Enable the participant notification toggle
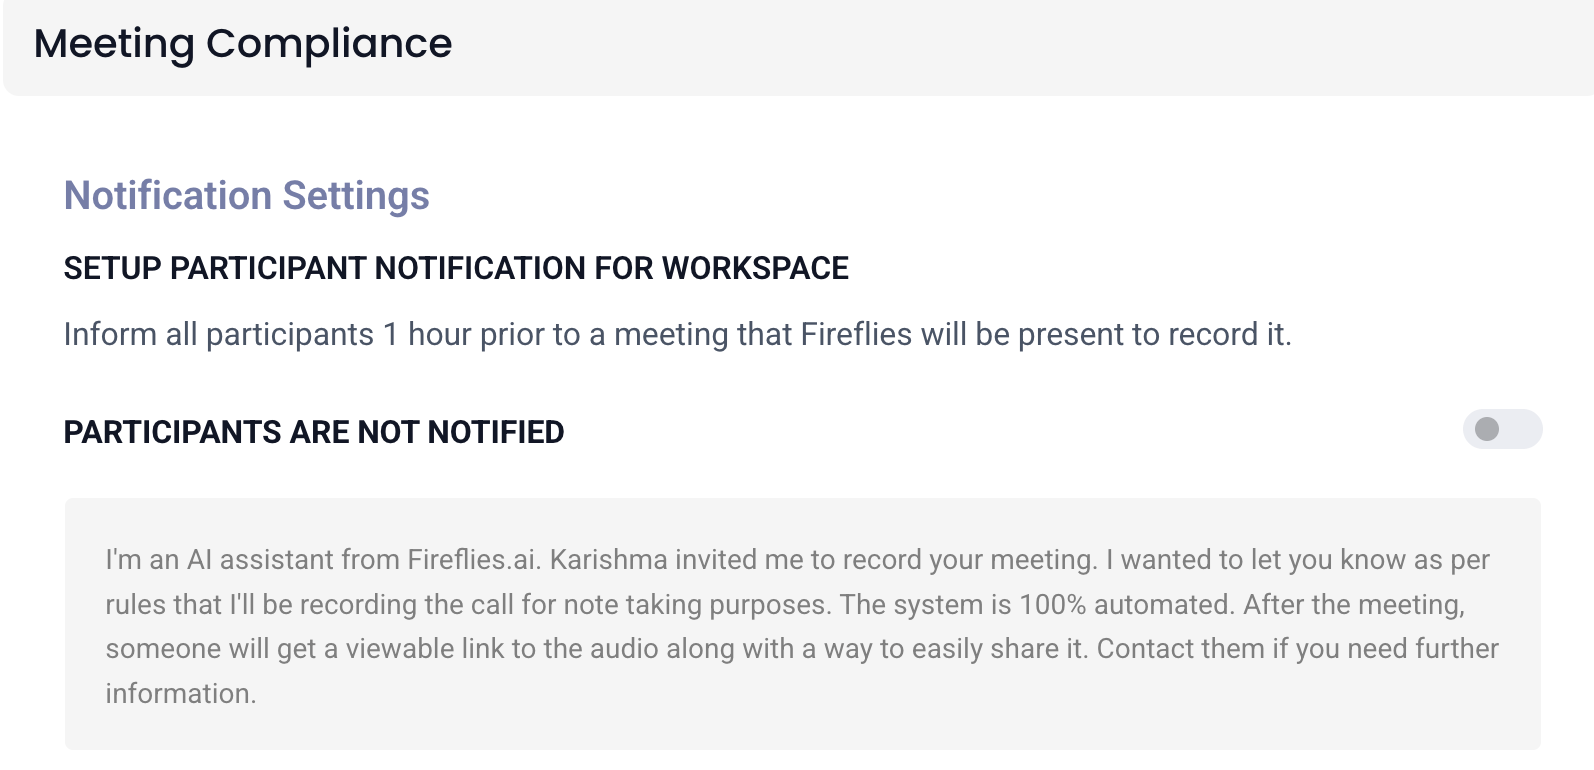This screenshot has width=1594, height=770. tap(1501, 429)
